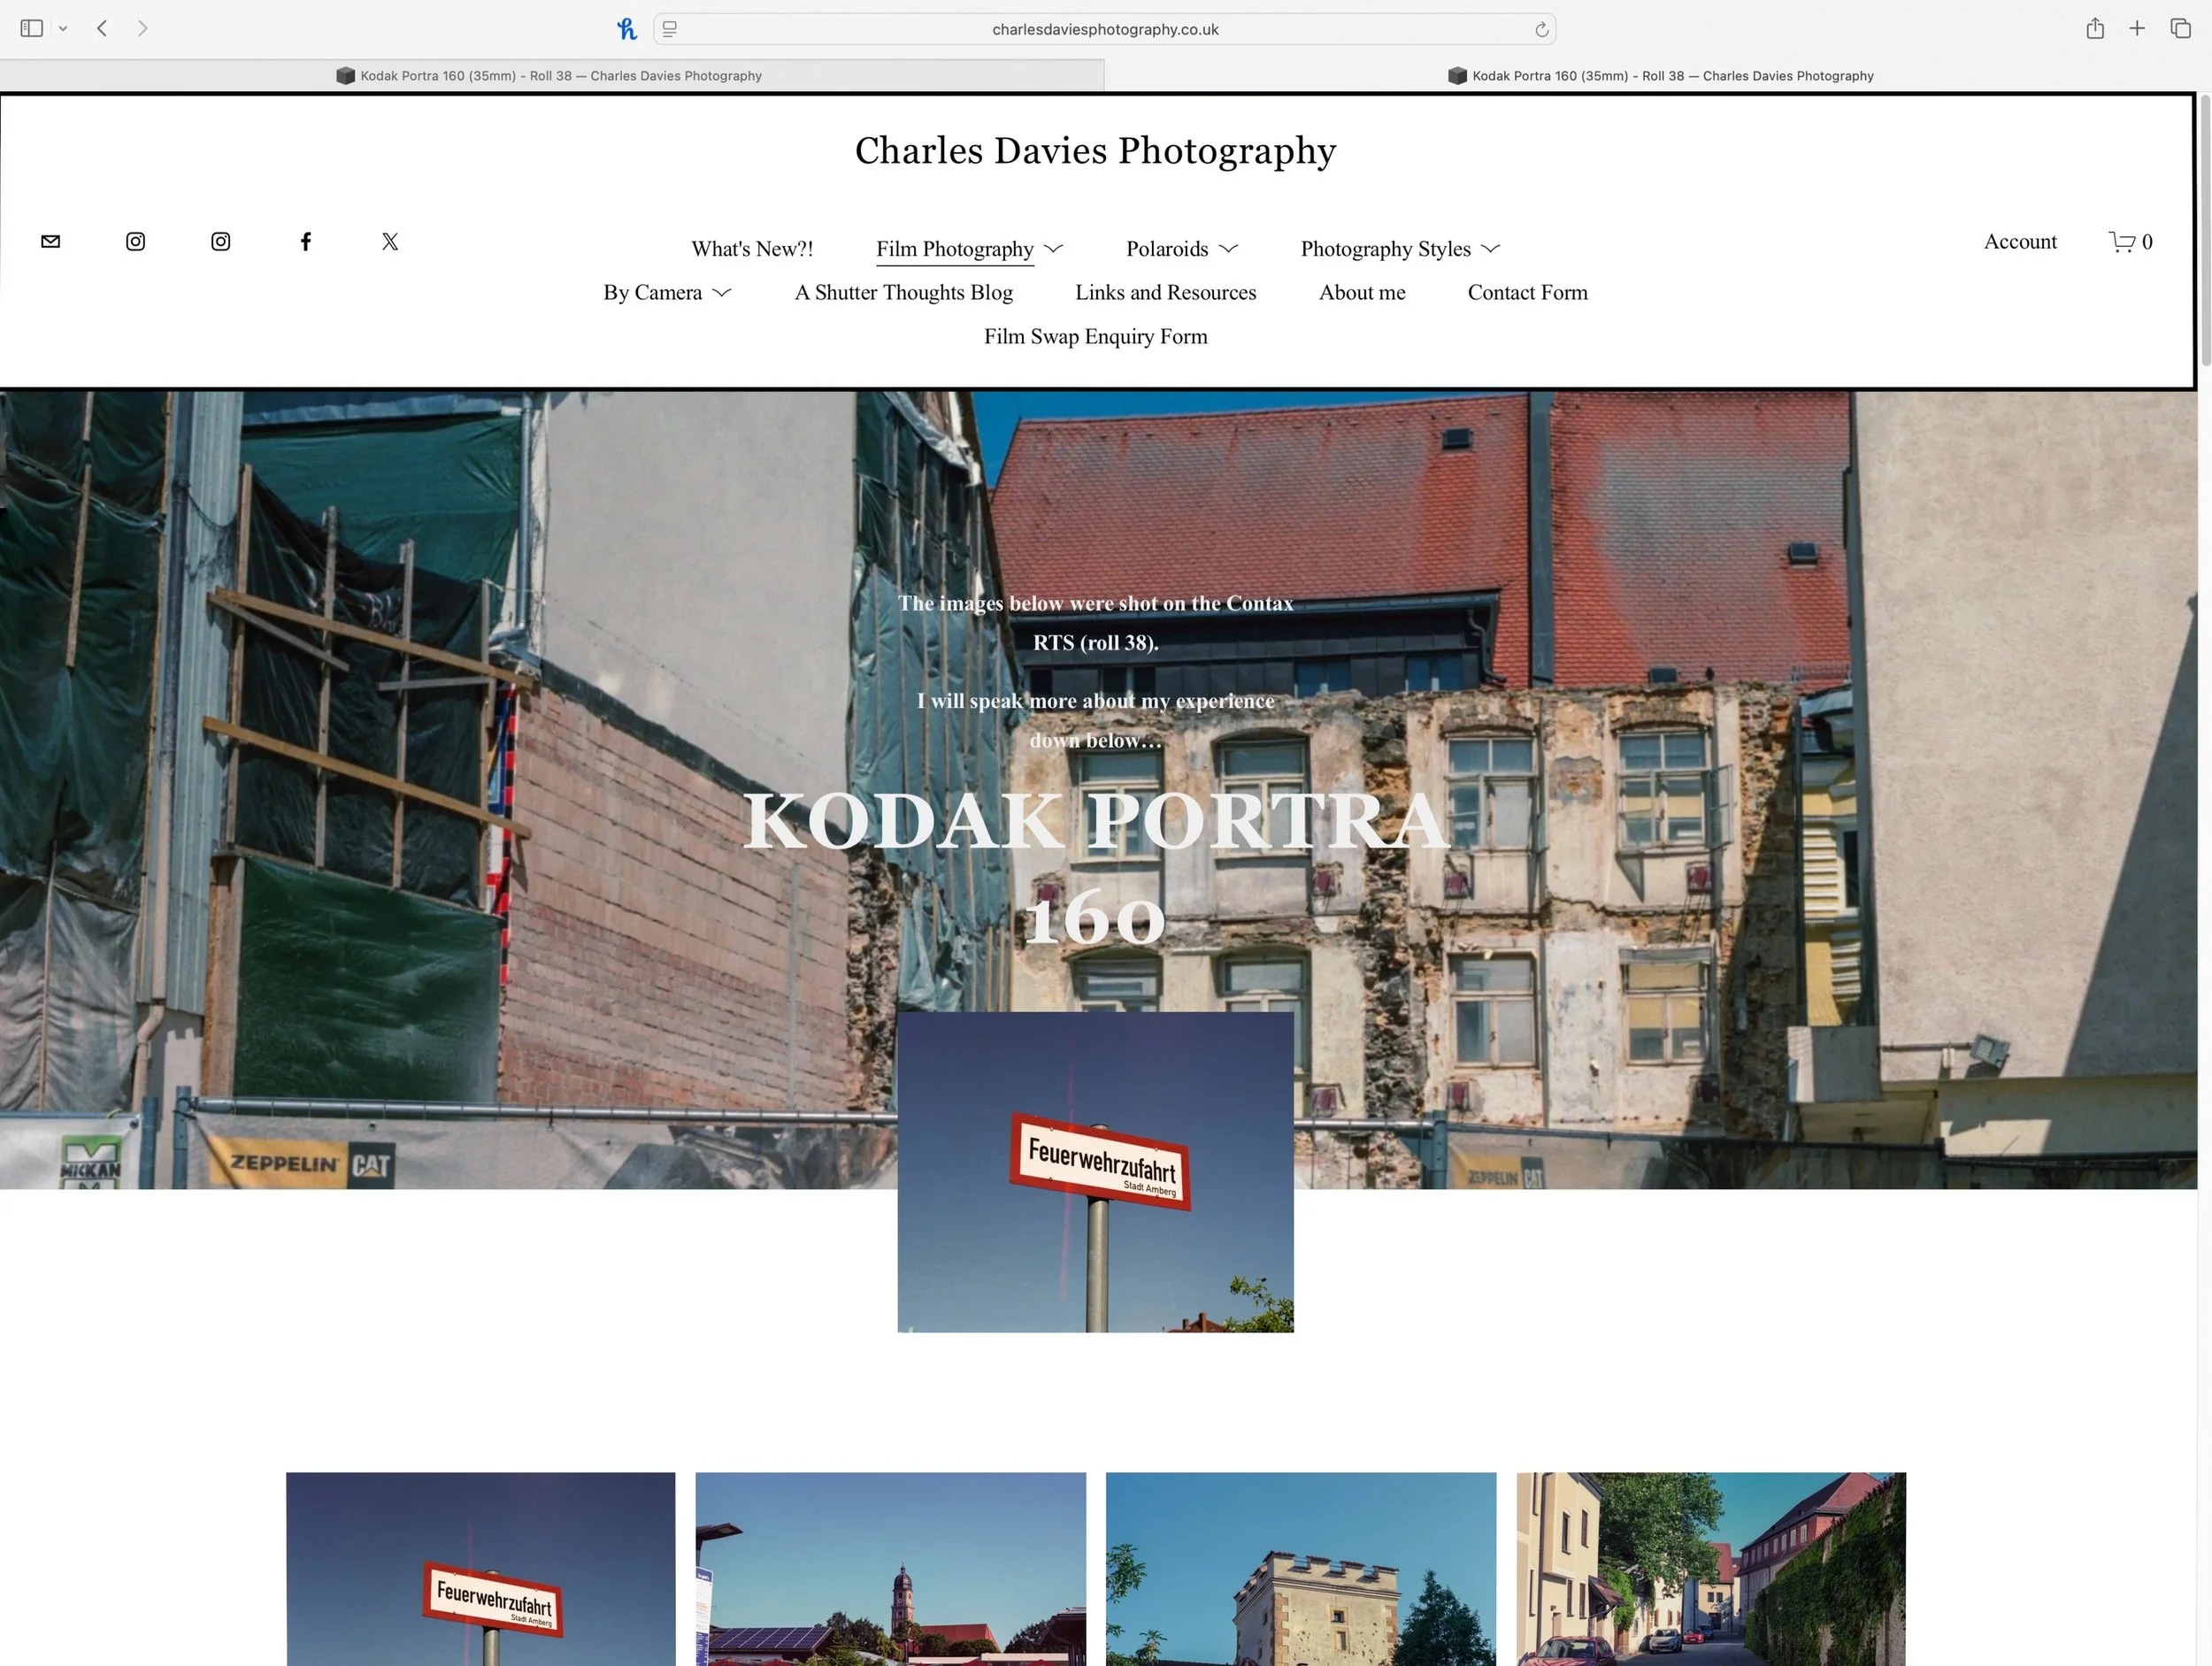Show Safari tab overview

[2180, 29]
